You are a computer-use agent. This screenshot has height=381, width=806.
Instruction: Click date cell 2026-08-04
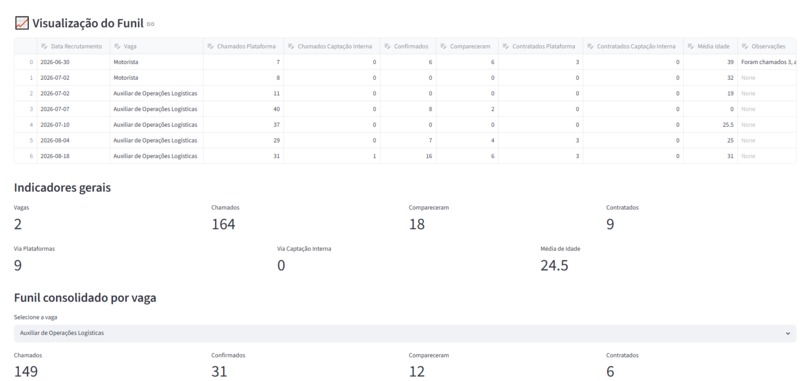click(x=74, y=140)
